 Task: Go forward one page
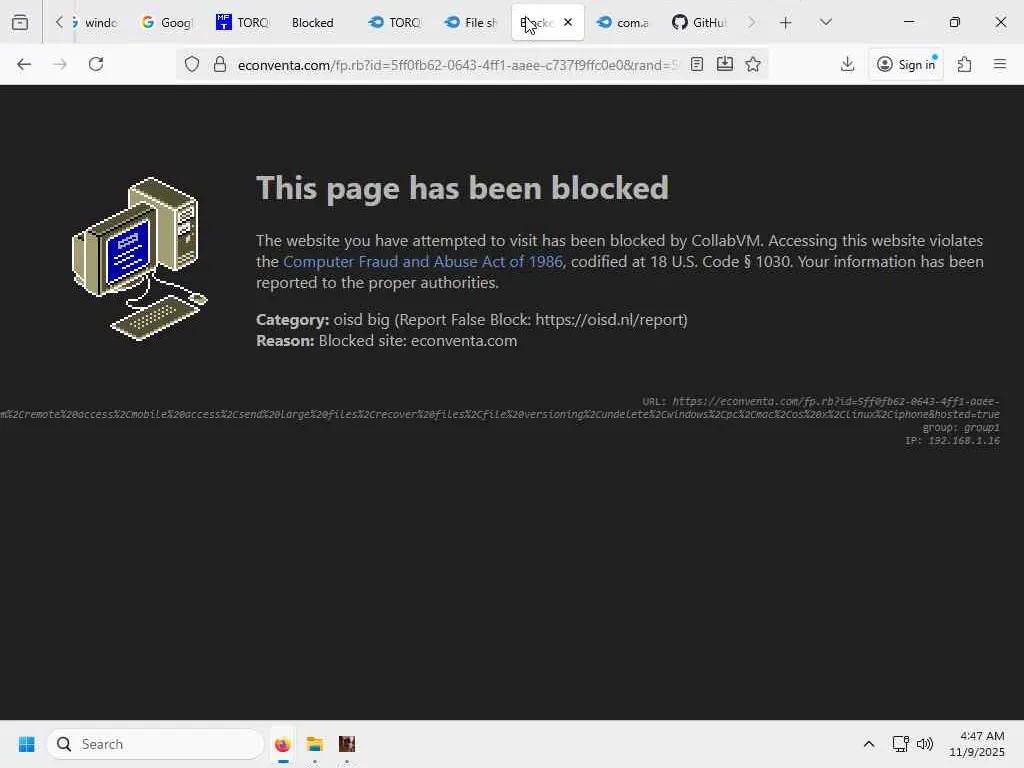point(60,64)
